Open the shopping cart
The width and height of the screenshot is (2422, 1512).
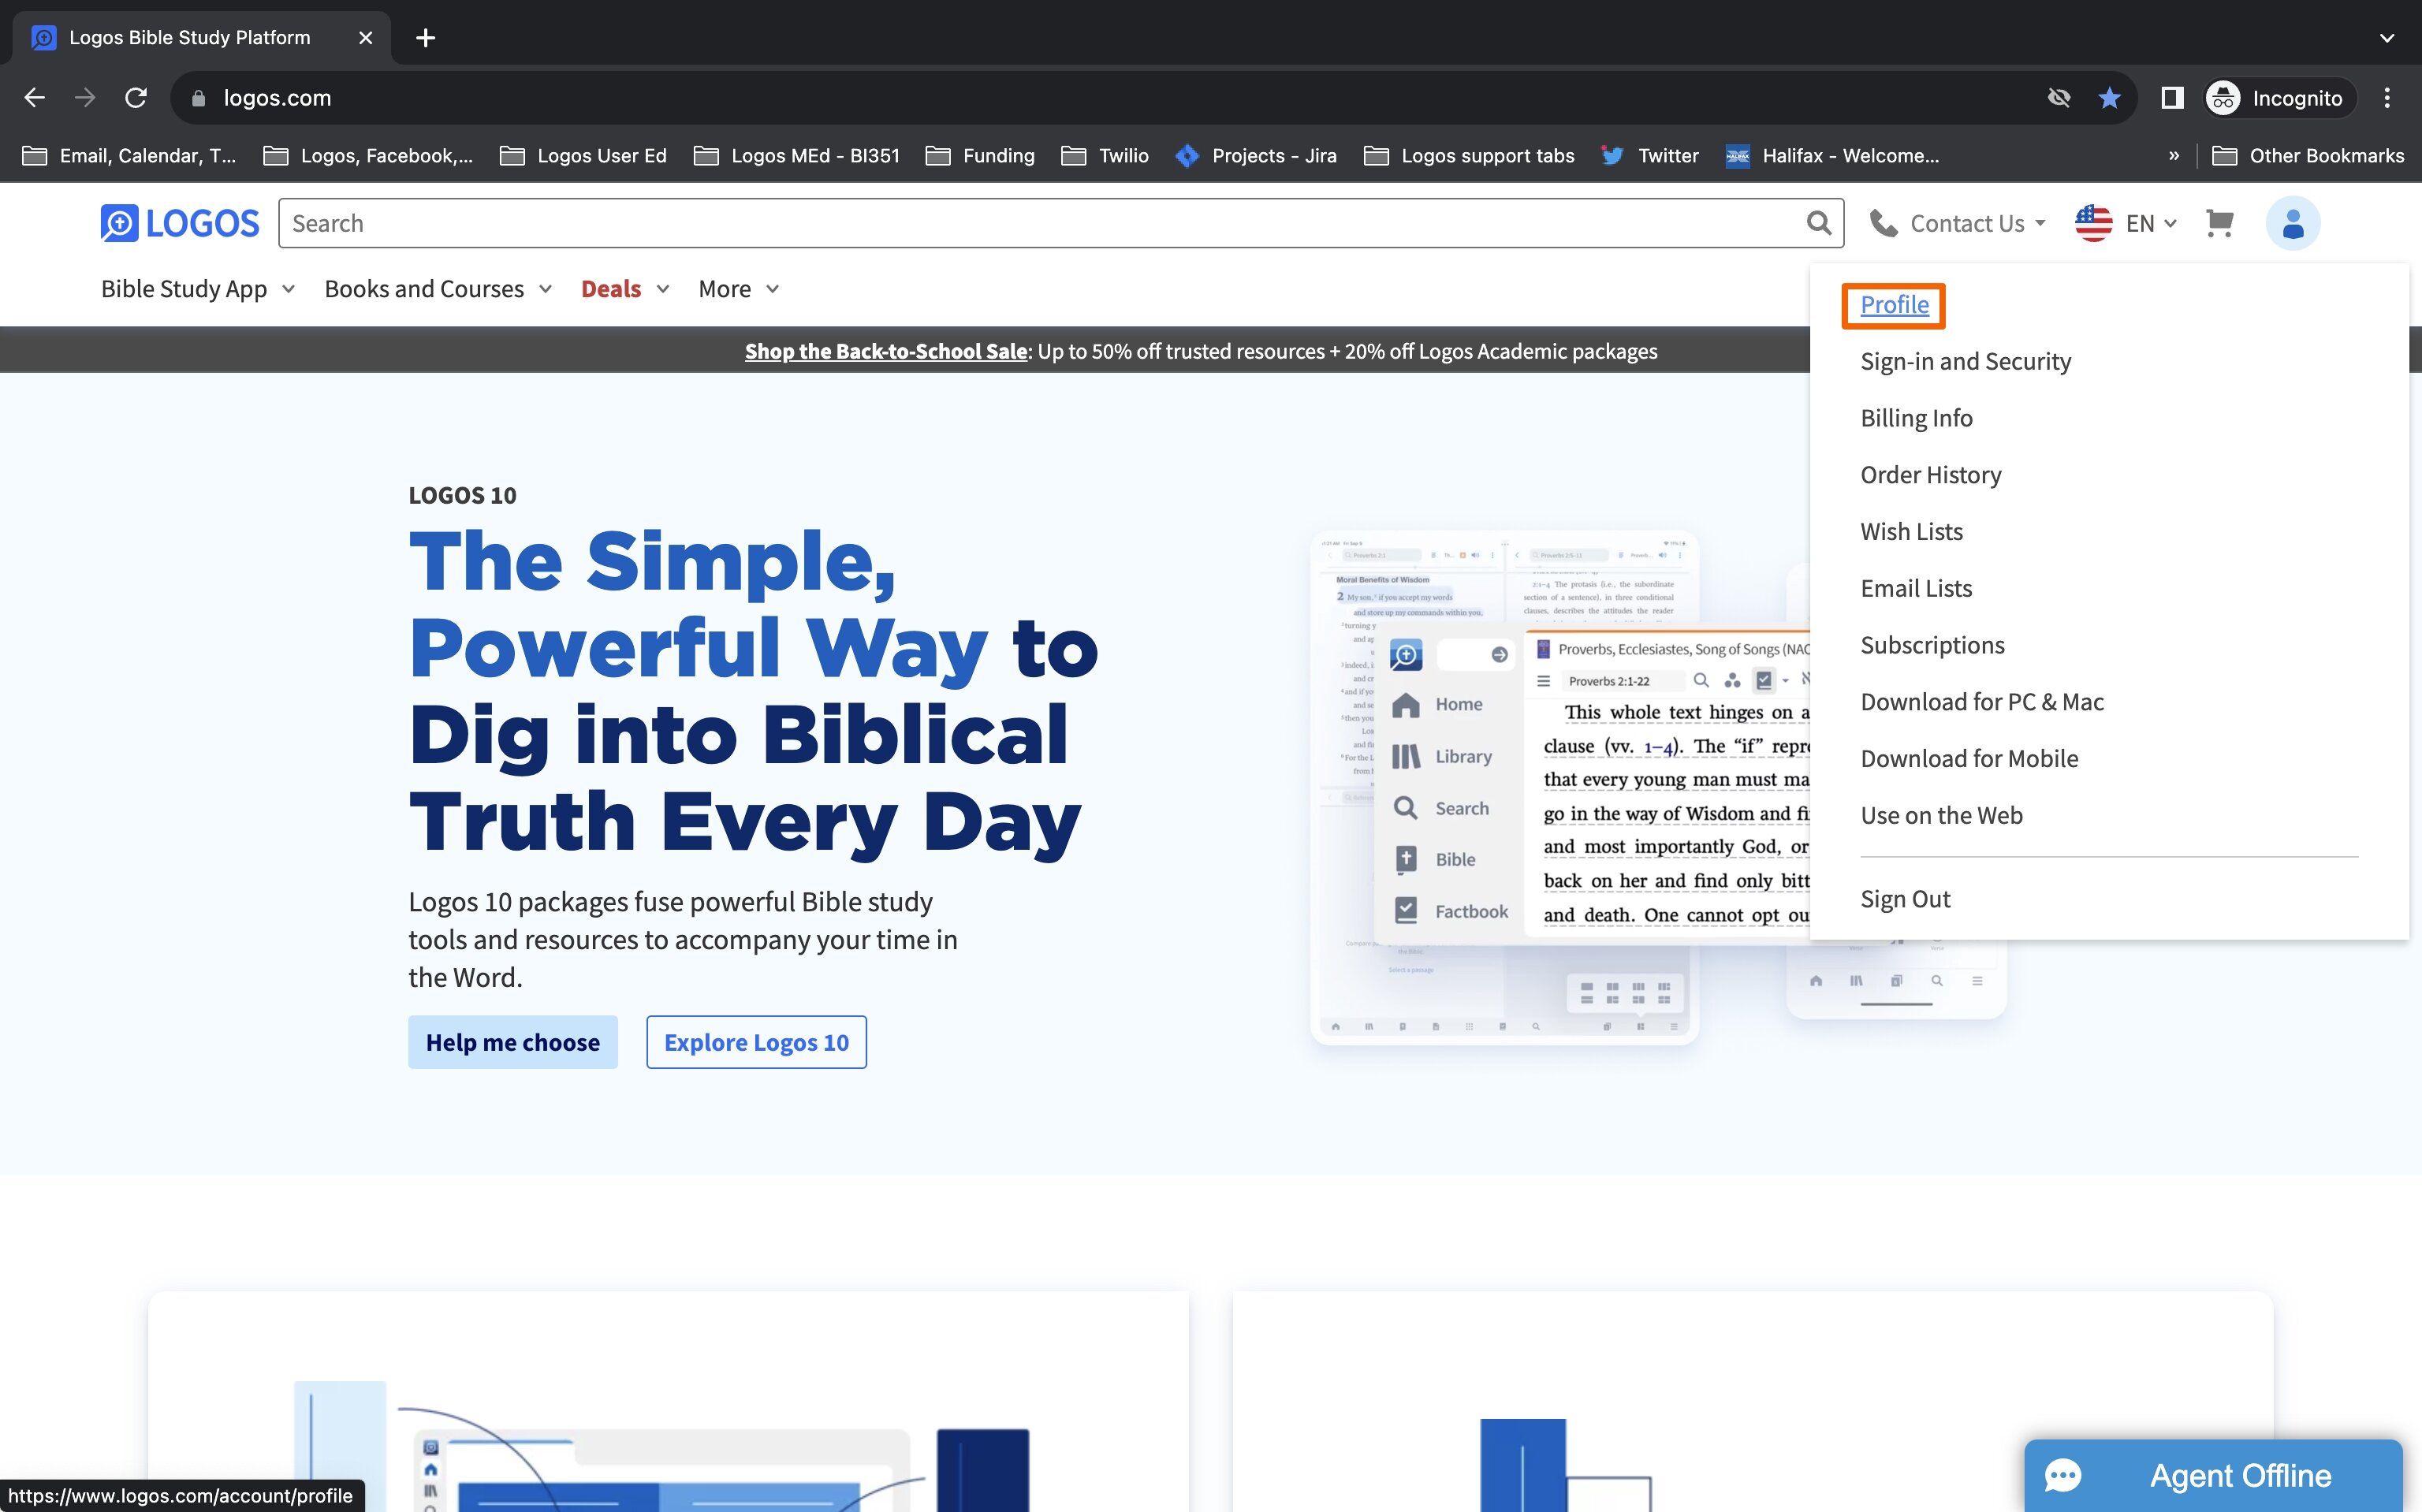2219,223
